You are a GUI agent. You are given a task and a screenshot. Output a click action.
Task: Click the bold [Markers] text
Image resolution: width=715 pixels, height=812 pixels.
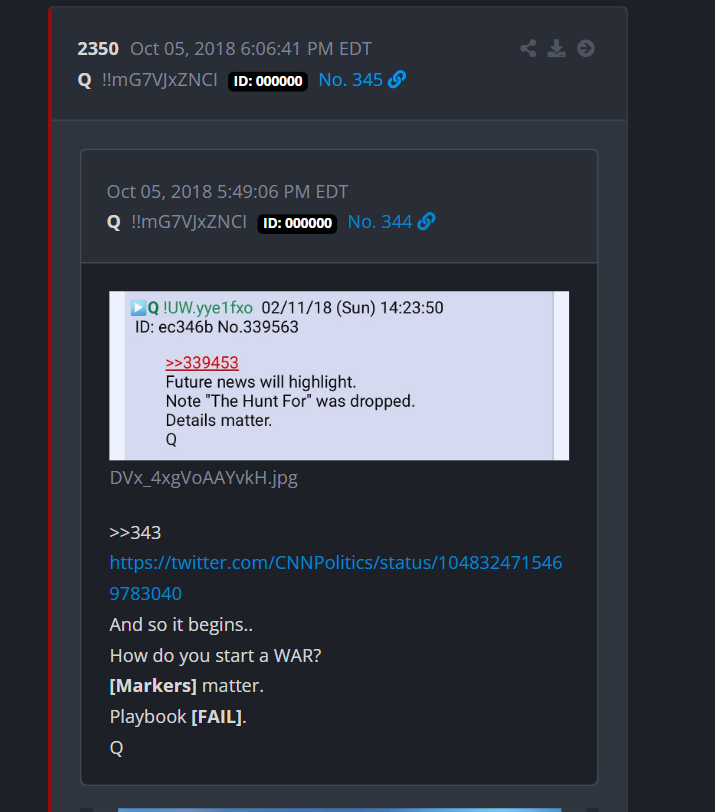153,686
